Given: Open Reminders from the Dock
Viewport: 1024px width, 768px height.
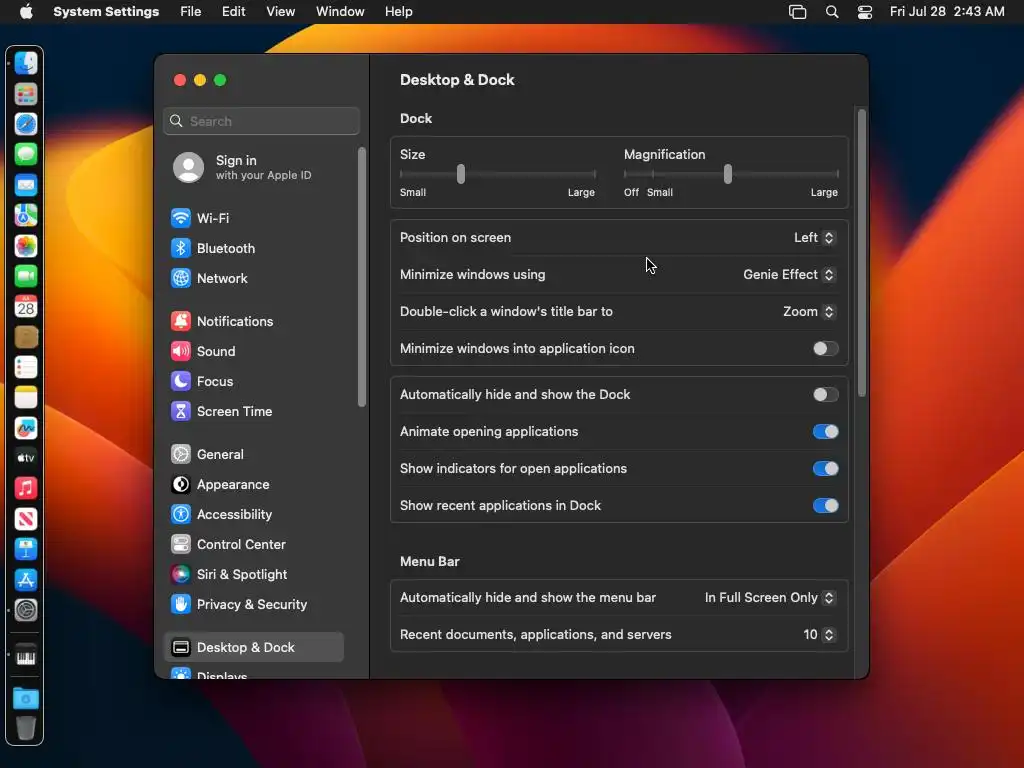Looking at the screenshot, I should (26, 367).
